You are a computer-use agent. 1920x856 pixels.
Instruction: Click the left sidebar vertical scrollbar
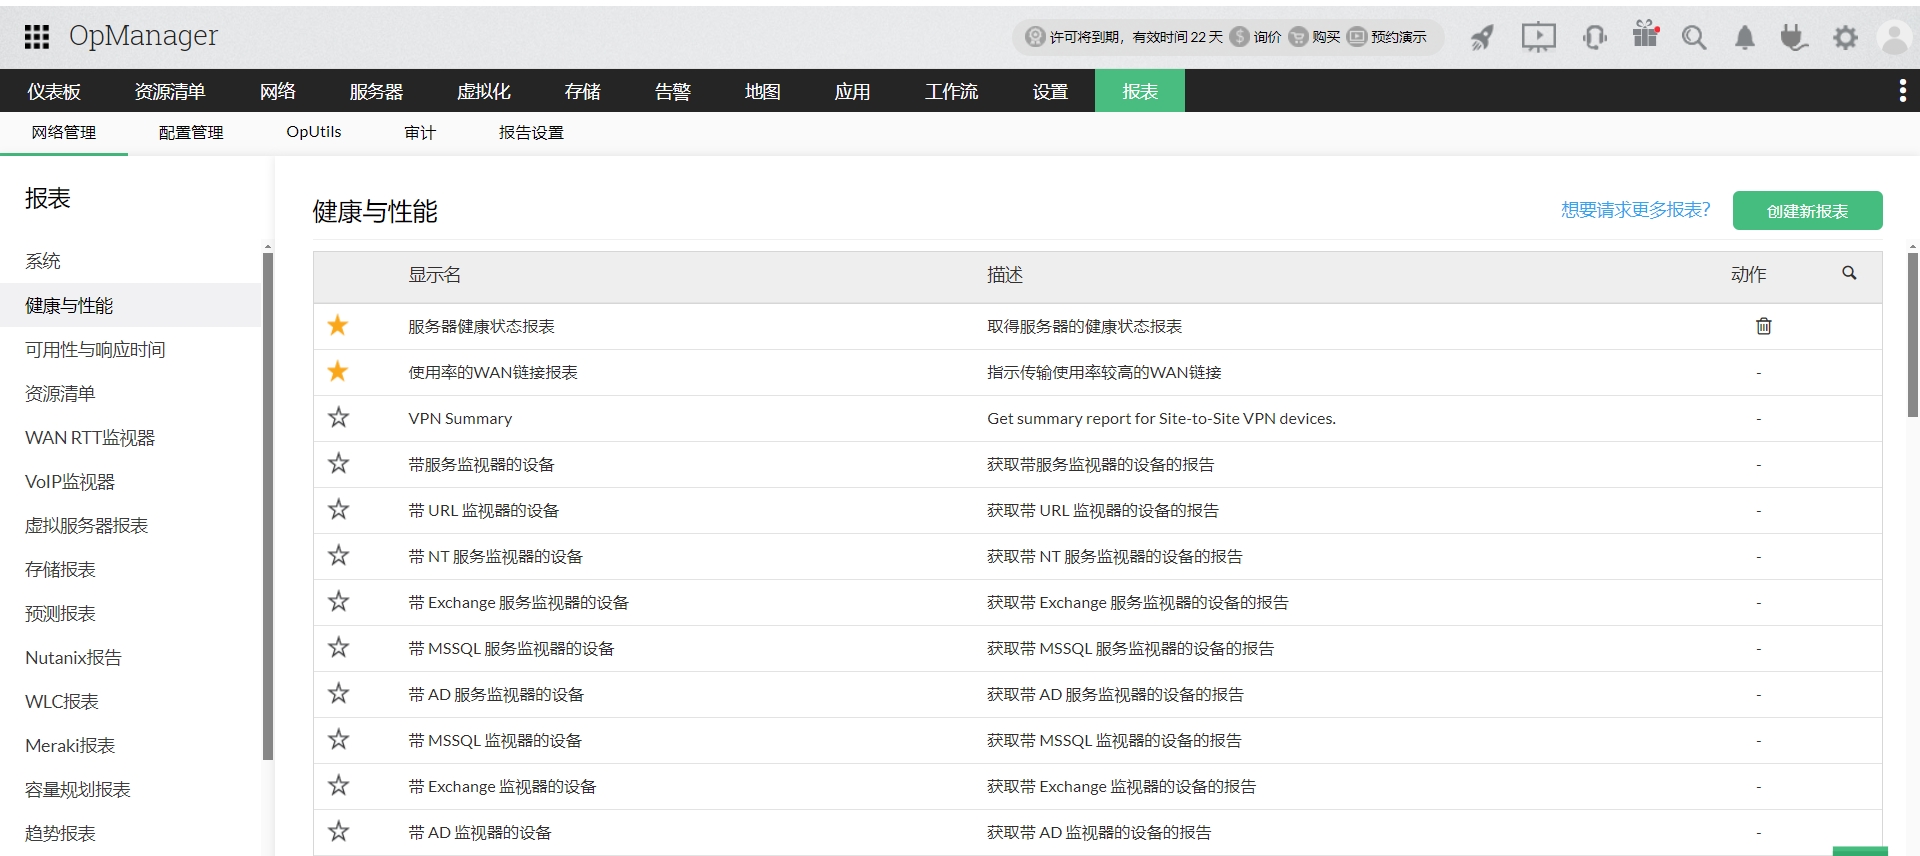click(267, 500)
